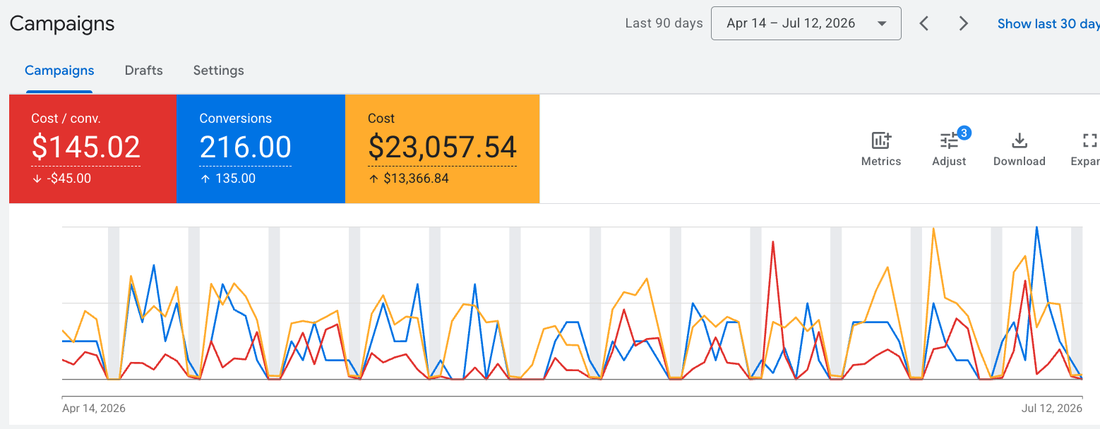Click the Apr 14, 2026 axis label
The height and width of the screenshot is (429, 1100).
(94, 408)
